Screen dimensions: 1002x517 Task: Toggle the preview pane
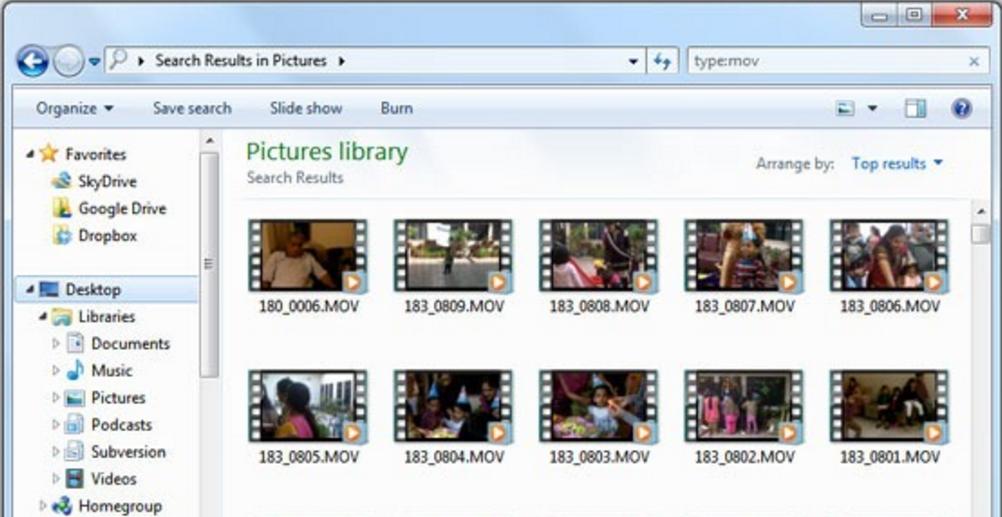915,109
